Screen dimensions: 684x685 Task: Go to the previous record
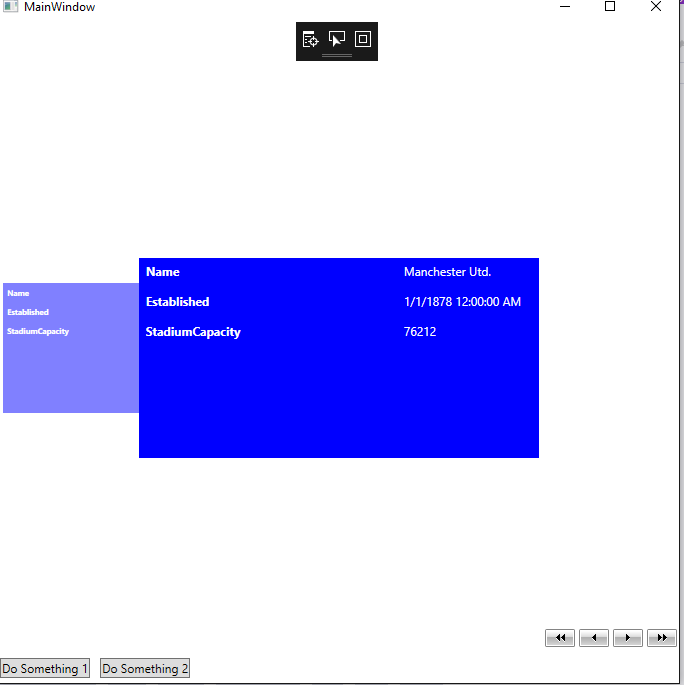tap(594, 638)
